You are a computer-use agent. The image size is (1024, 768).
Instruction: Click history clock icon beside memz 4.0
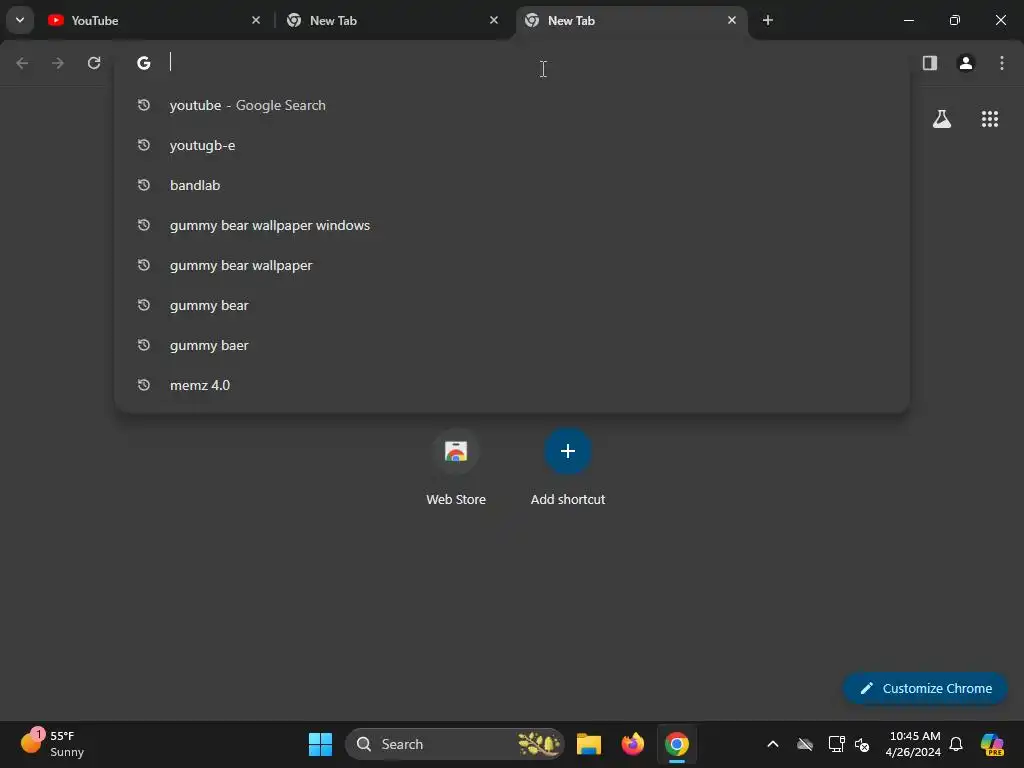pyautogui.click(x=144, y=385)
